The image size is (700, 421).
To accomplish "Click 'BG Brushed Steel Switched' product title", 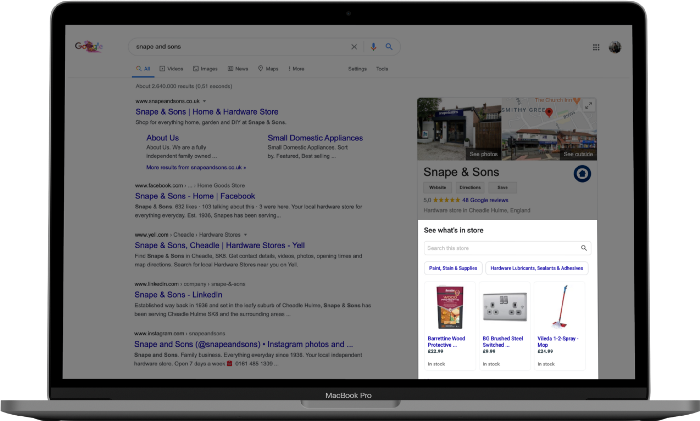I will coord(503,342).
